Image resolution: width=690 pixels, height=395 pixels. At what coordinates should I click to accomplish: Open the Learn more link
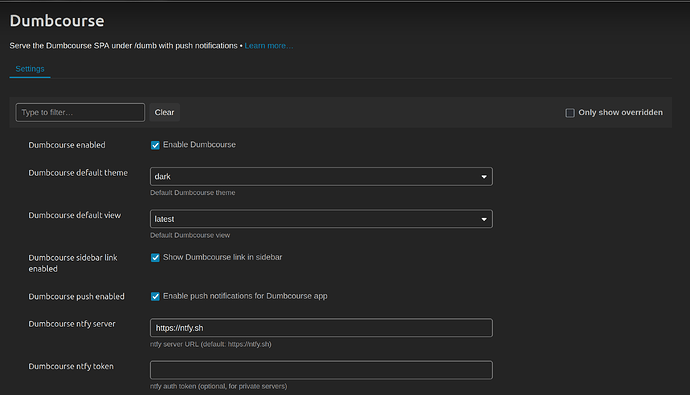pyautogui.click(x=269, y=46)
